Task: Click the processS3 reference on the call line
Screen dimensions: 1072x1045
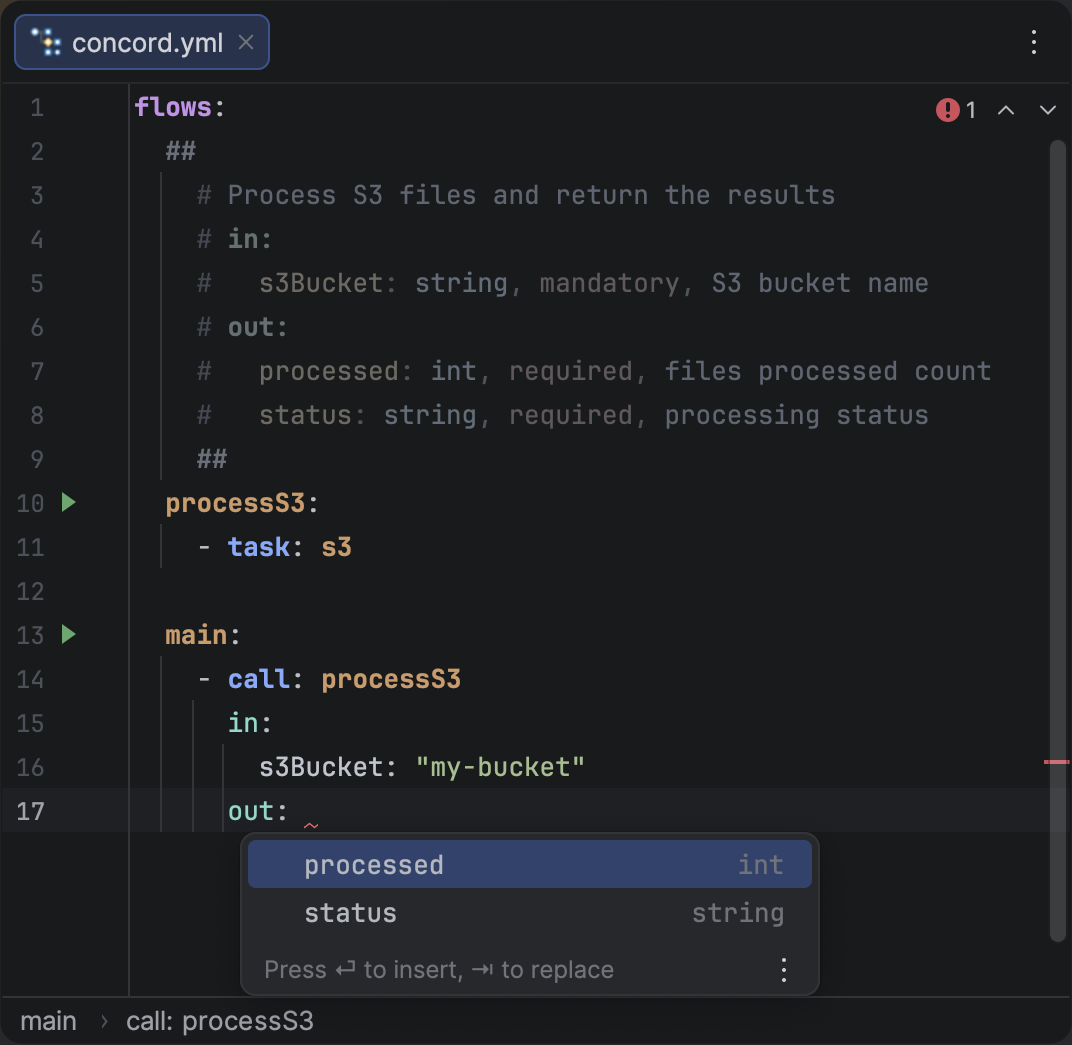Action: (x=390, y=679)
